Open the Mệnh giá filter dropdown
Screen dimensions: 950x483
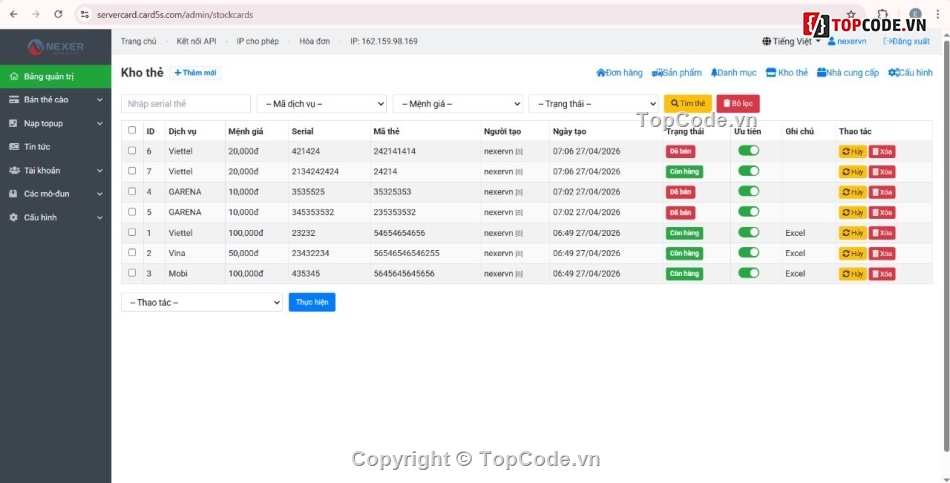click(457, 104)
